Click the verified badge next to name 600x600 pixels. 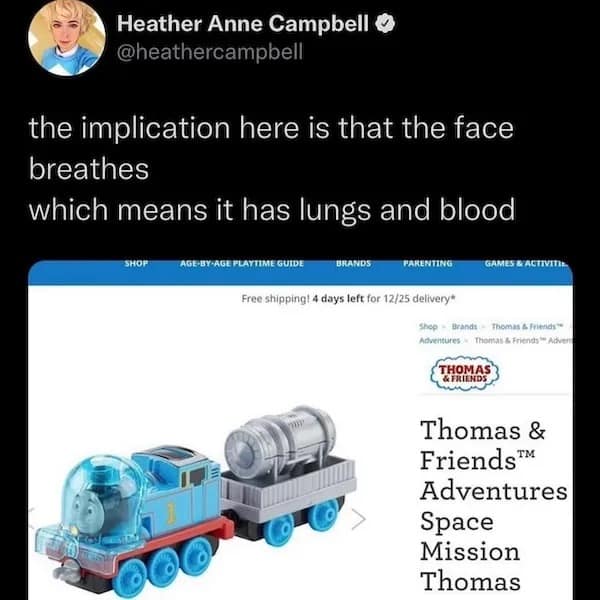384,24
